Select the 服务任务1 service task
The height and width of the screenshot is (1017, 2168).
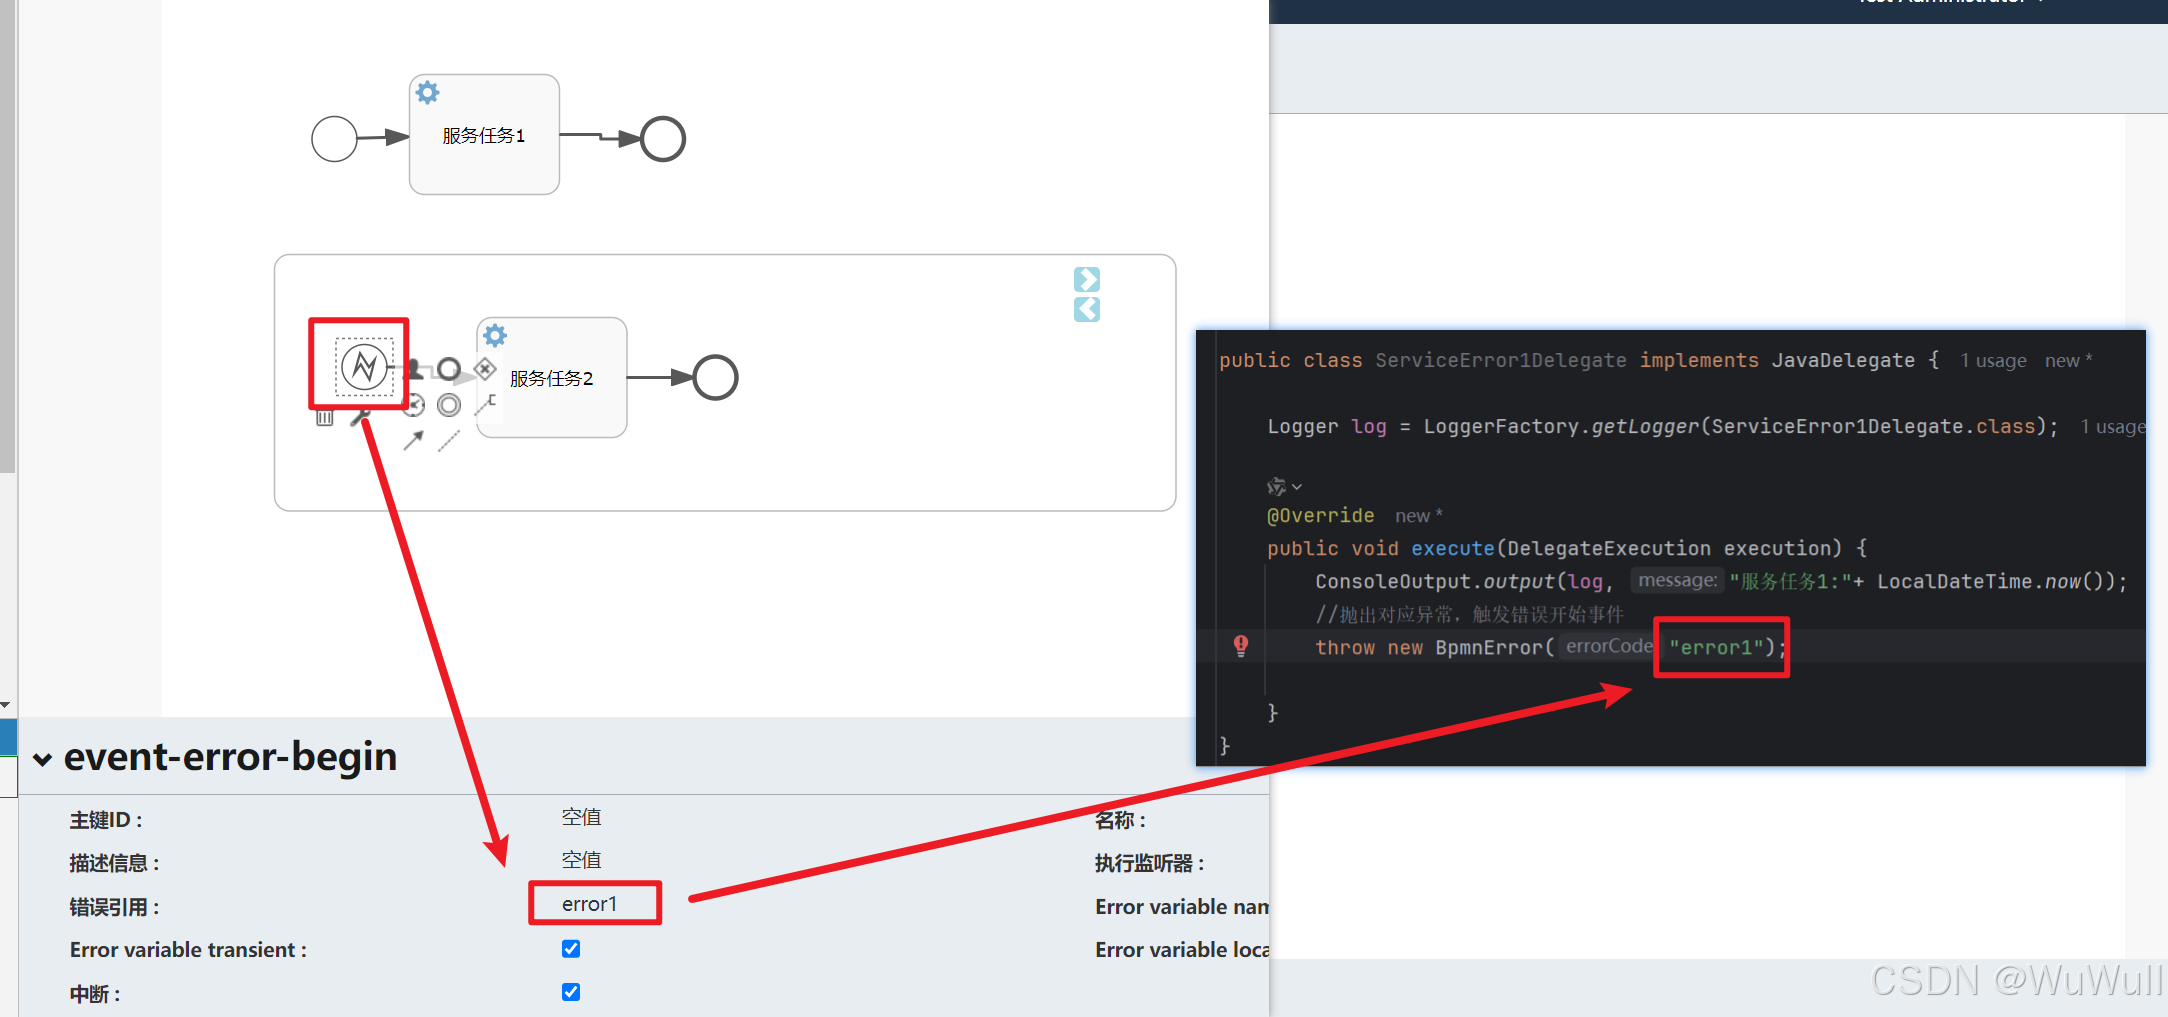coord(484,134)
